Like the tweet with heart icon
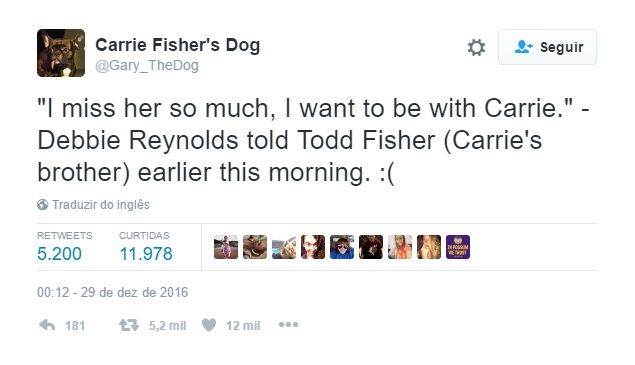The height and width of the screenshot is (365, 635). coord(209,325)
